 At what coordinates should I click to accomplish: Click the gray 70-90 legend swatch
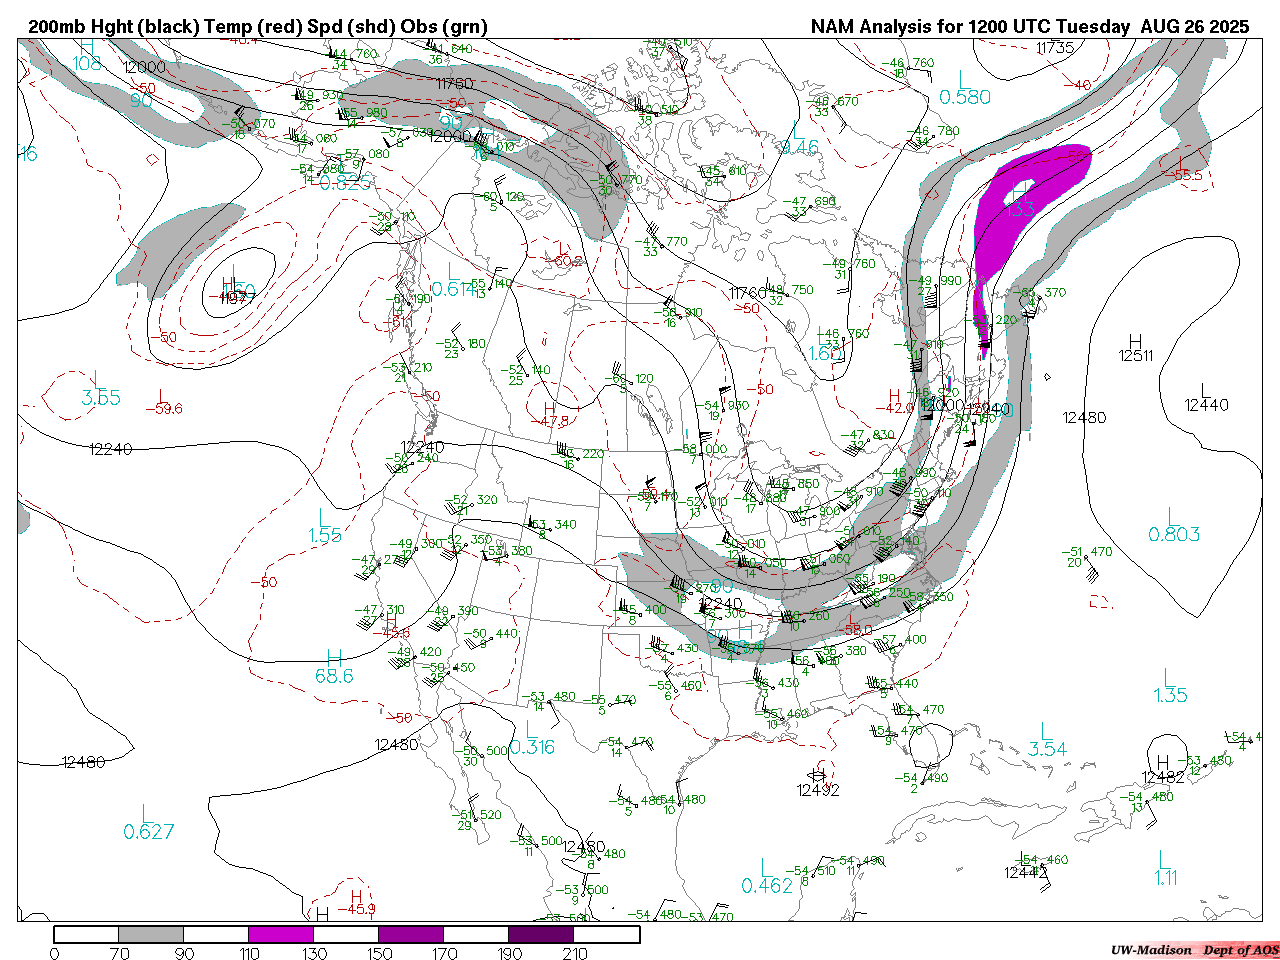click(151, 934)
